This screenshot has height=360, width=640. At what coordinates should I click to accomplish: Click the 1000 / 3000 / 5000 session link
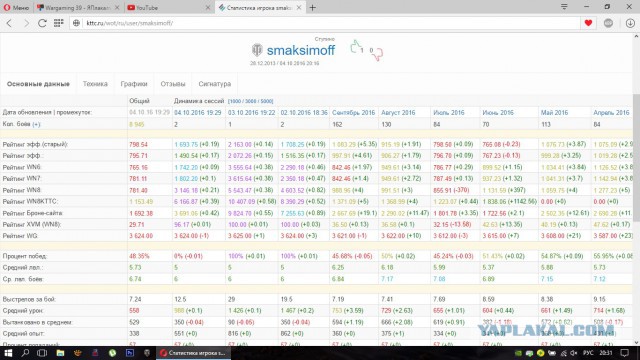(251, 101)
